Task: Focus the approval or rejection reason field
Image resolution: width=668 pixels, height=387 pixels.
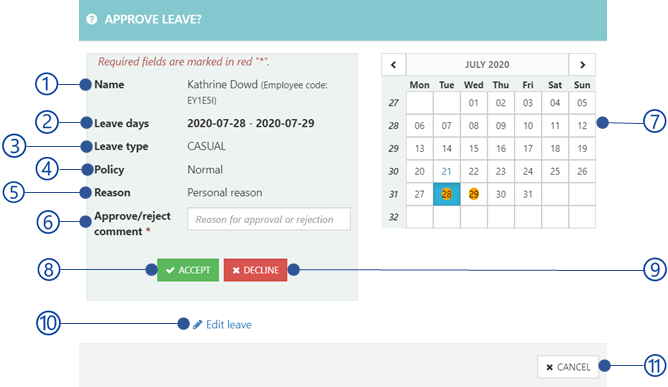Action: (x=269, y=219)
